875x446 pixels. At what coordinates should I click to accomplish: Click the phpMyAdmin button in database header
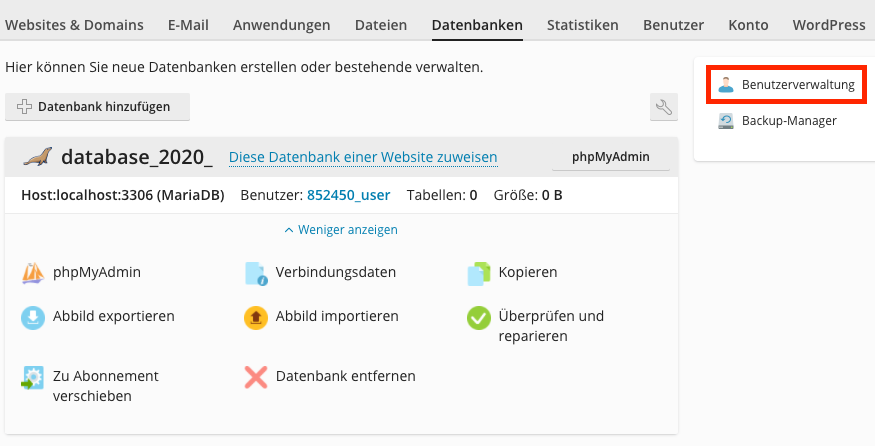tap(611, 157)
